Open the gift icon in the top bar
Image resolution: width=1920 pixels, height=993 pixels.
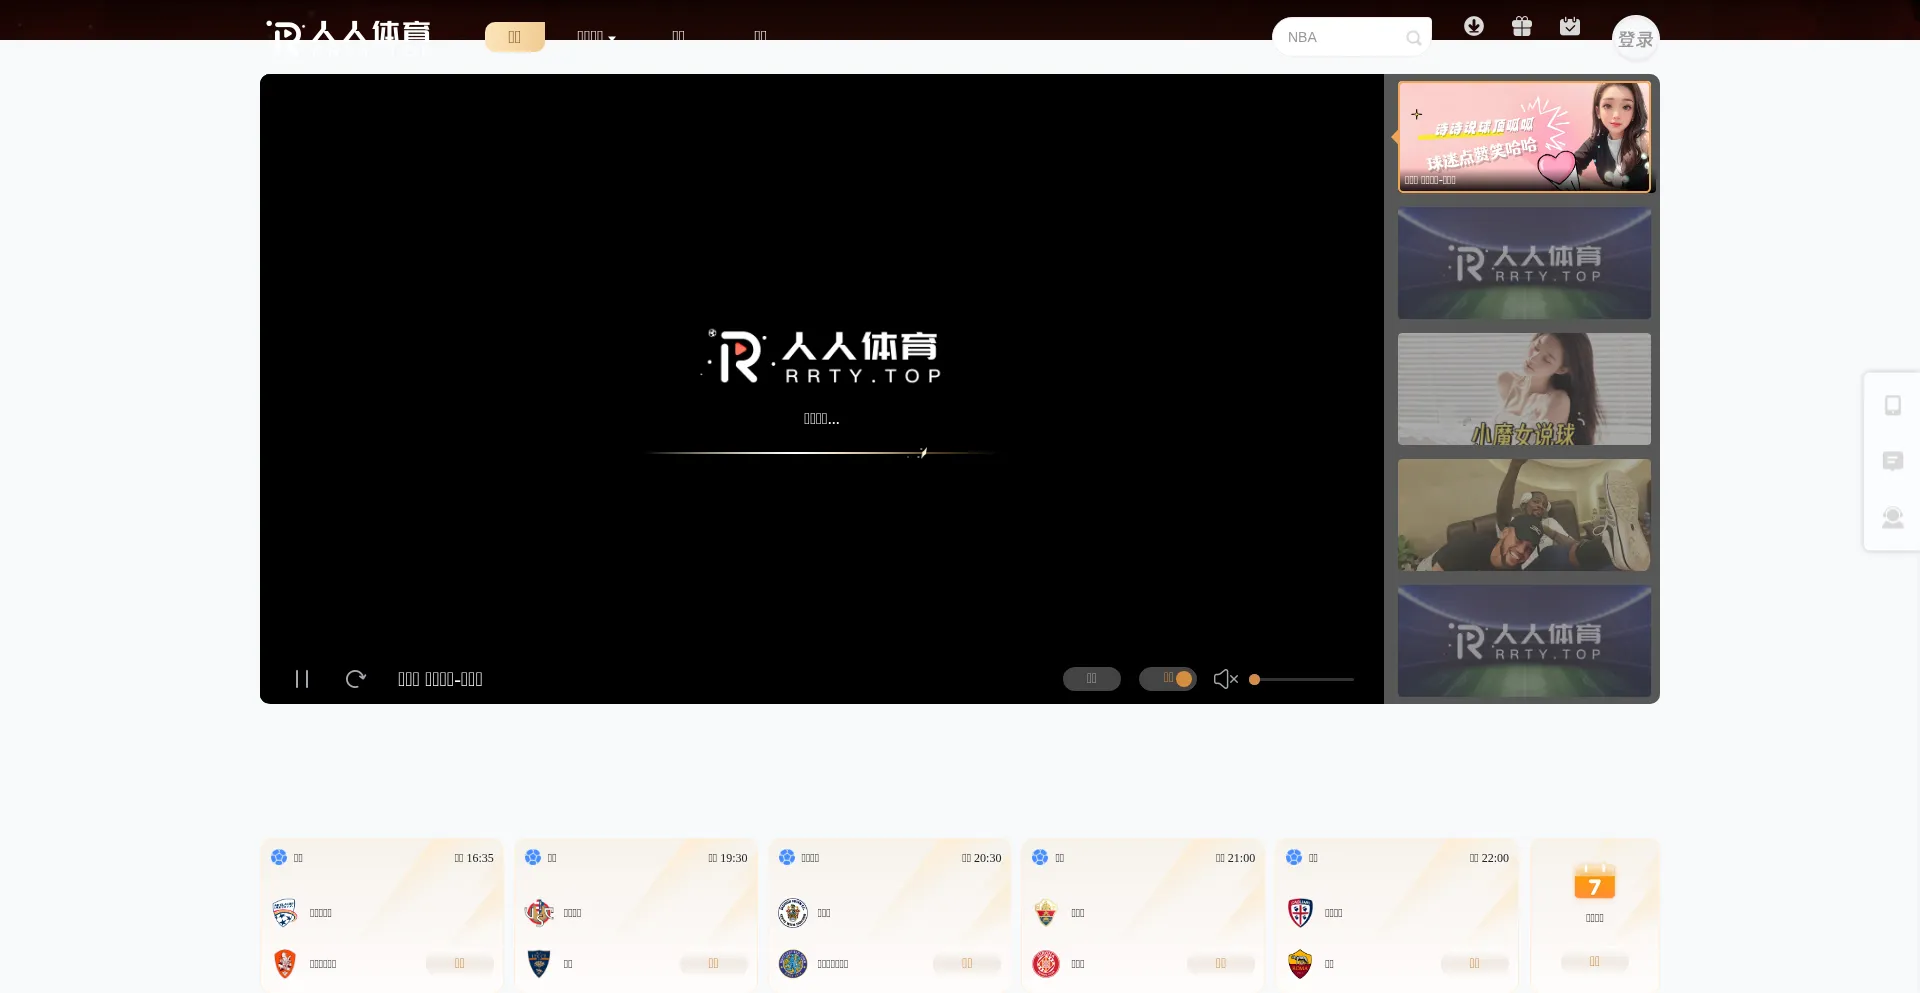coord(1522,26)
